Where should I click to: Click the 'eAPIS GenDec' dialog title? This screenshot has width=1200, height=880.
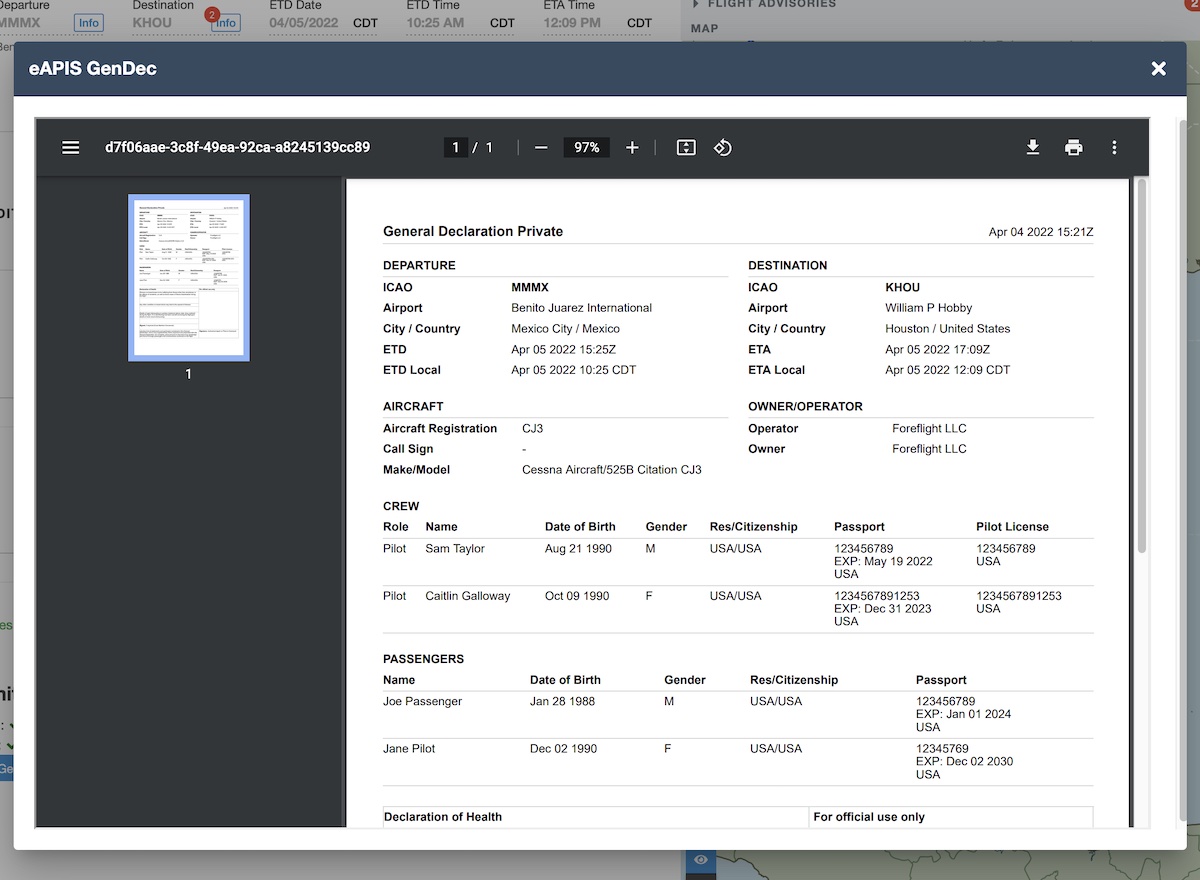click(x=93, y=69)
